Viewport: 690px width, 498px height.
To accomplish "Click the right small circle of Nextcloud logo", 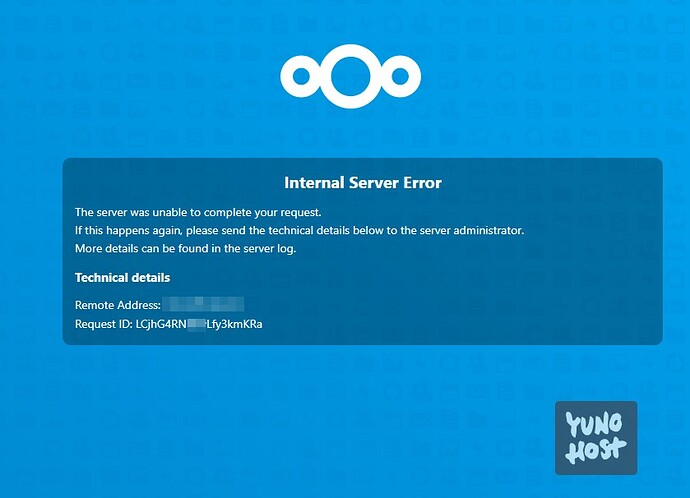I will pyautogui.click(x=400, y=76).
